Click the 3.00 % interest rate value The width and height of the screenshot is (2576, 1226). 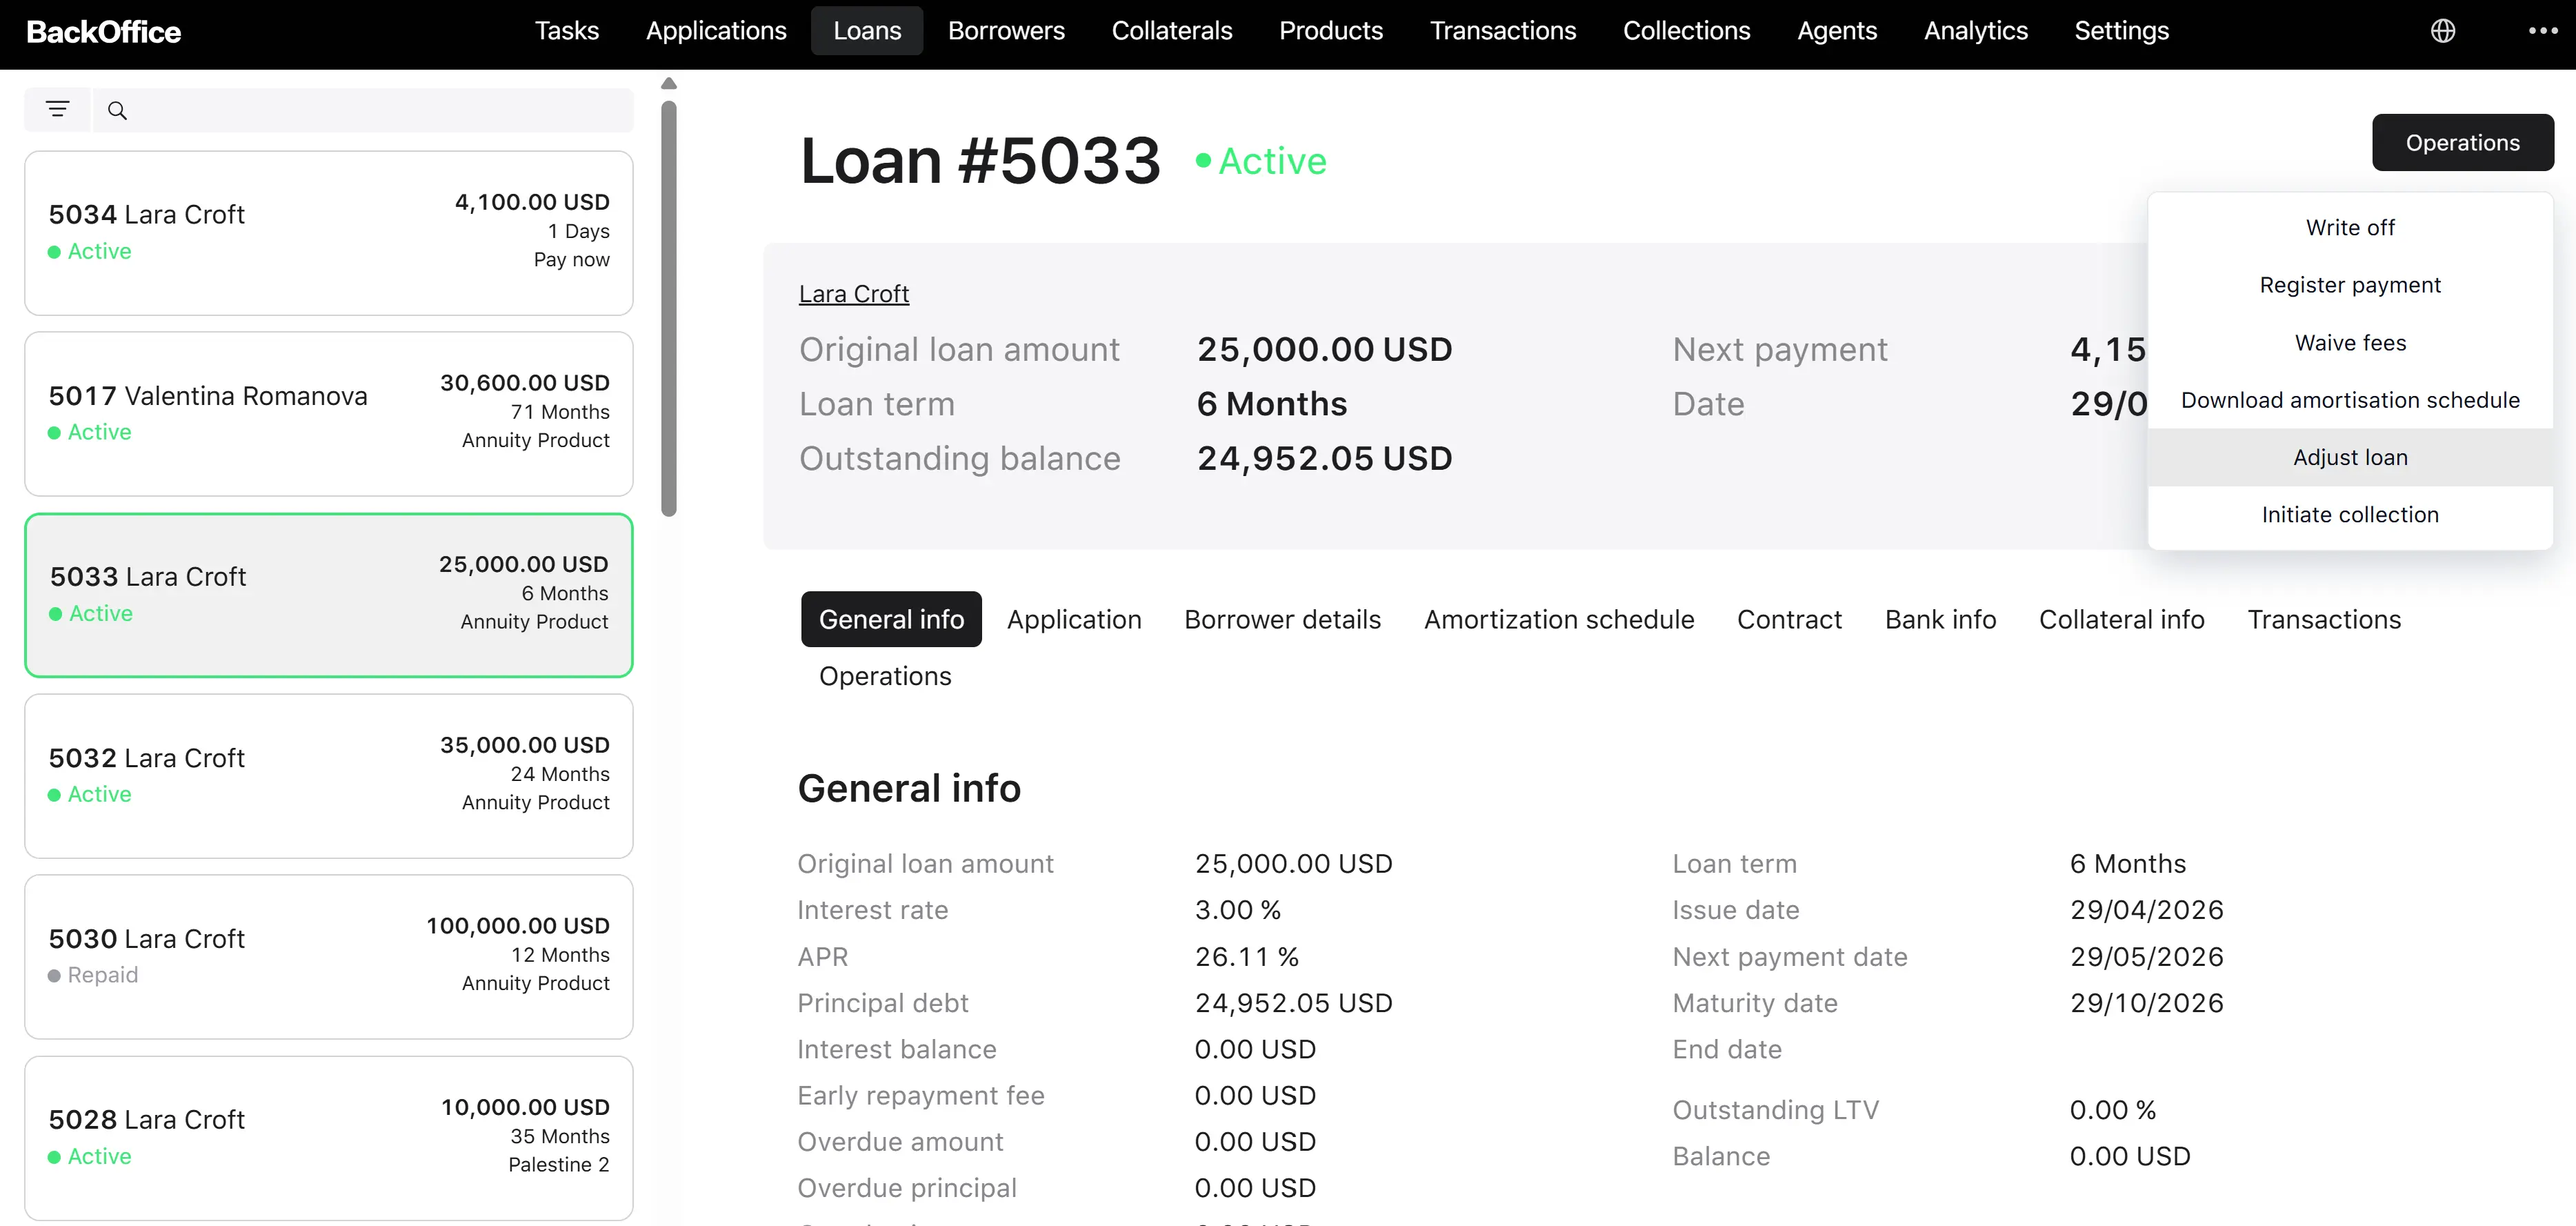point(1237,910)
